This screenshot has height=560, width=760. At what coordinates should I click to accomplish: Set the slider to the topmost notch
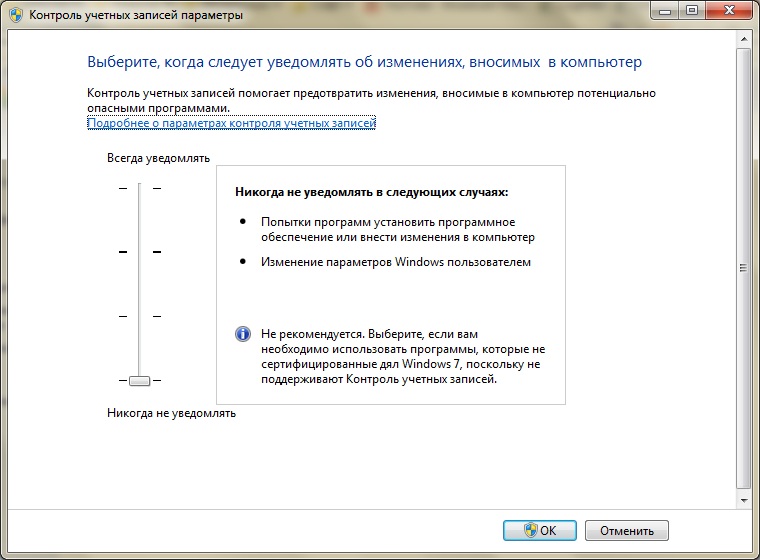tap(140, 188)
